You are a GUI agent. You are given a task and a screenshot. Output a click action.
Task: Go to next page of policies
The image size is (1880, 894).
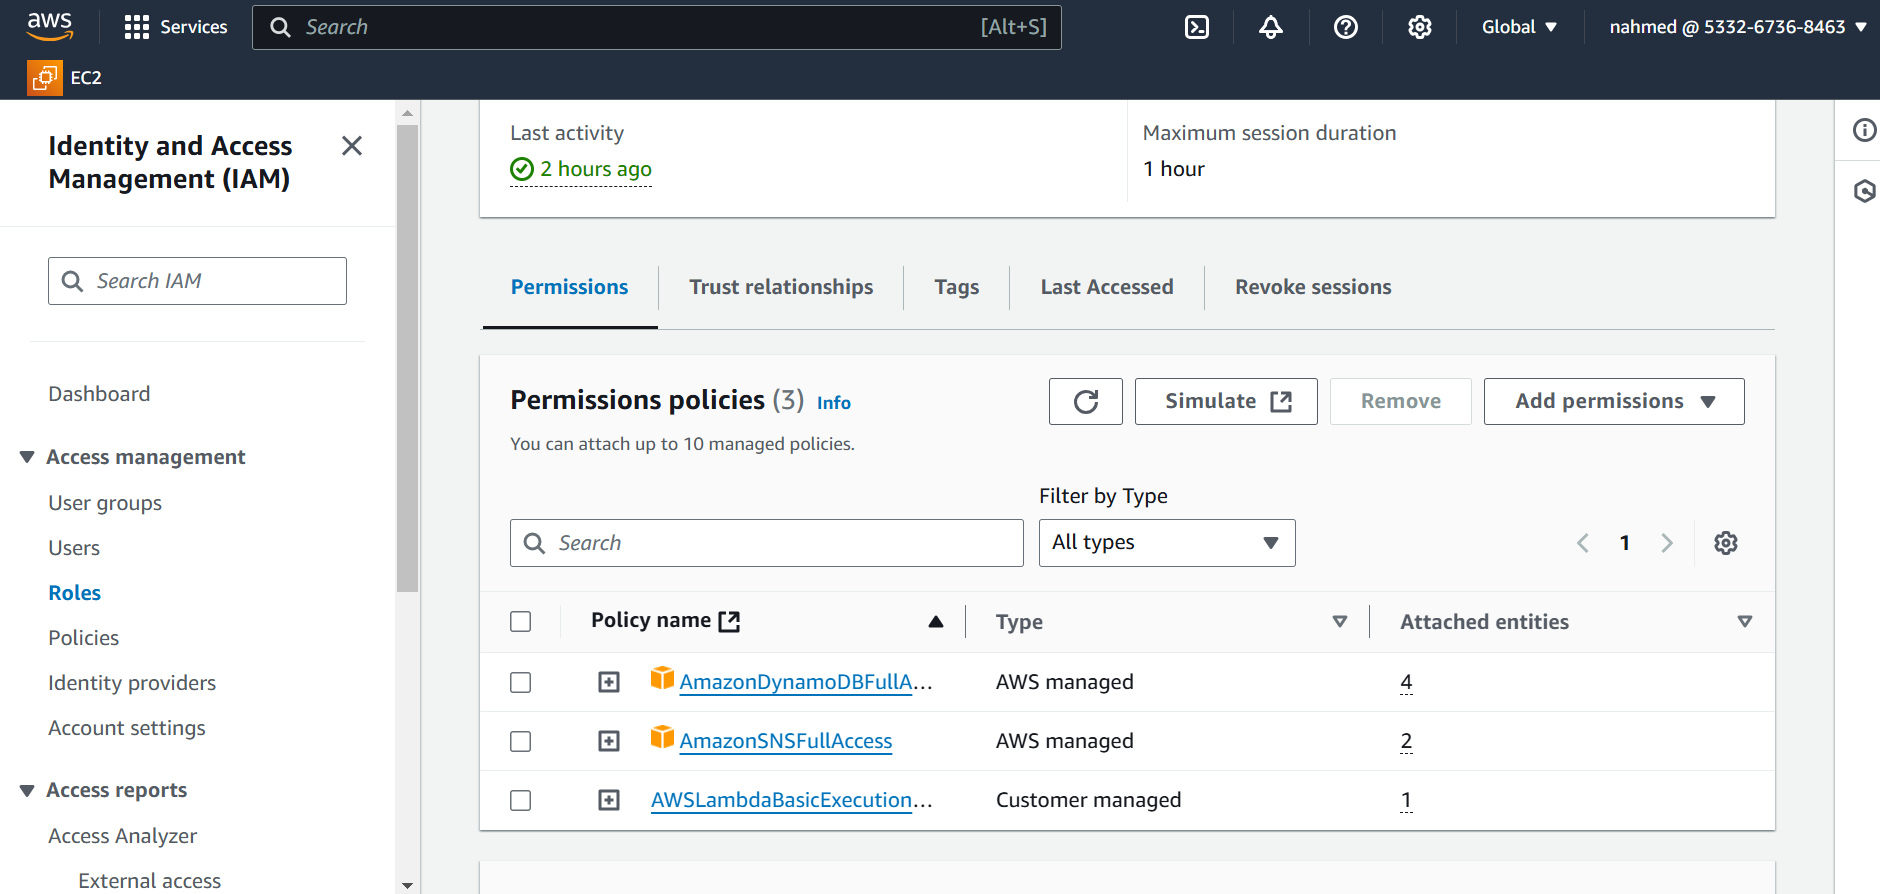click(x=1667, y=543)
